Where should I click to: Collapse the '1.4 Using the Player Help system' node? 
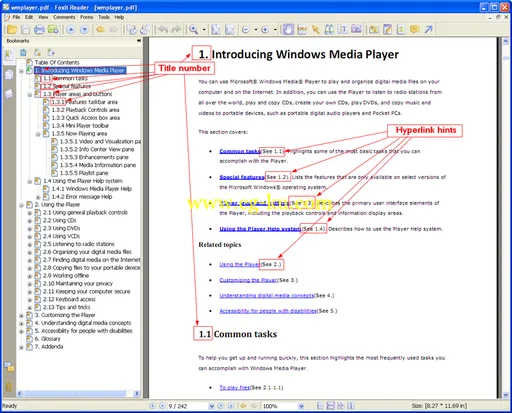pos(30,181)
